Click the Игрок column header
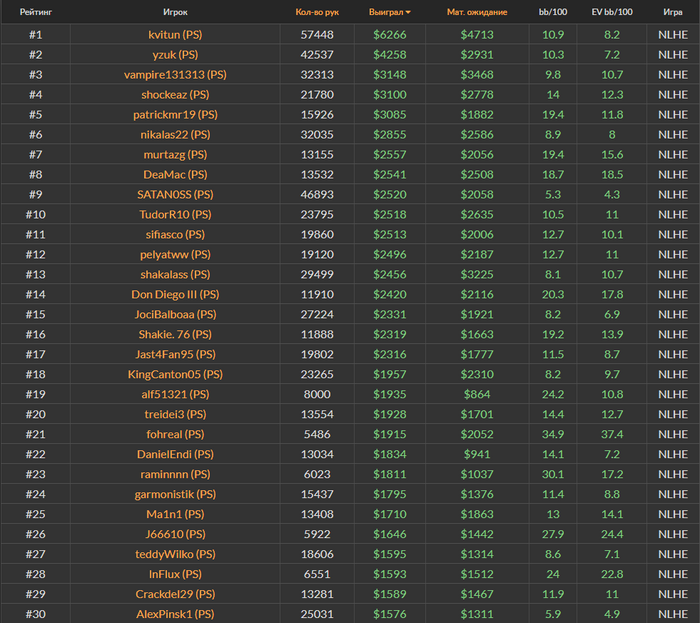The width and height of the screenshot is (700, 623). point(175,12)
